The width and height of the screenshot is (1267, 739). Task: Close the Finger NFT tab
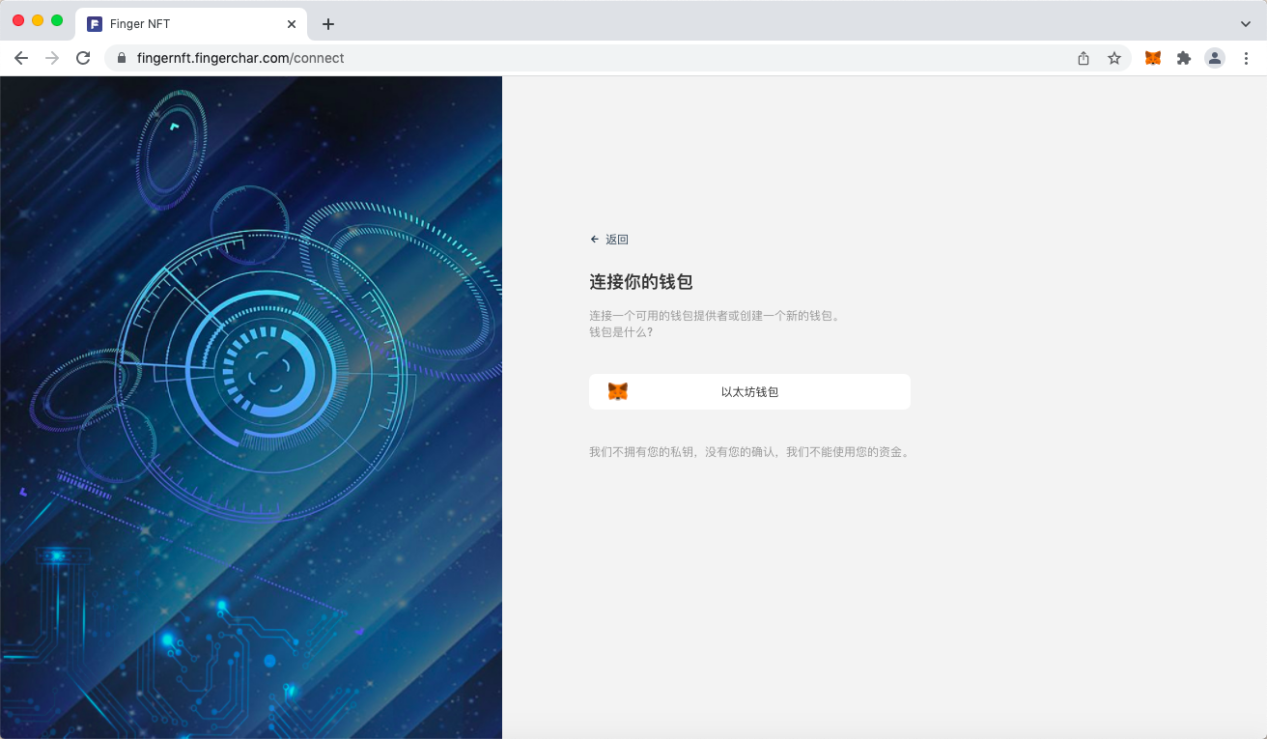point(291,24)
